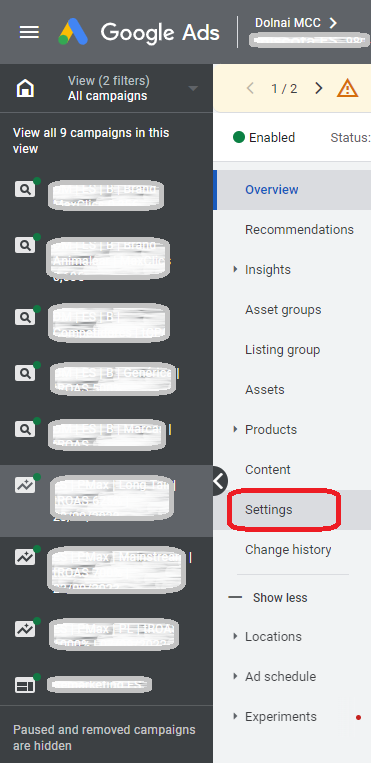This screenshot has height=763, width=371.
Task: Click View all 9 campaigns in this view
Action: click(91, 141)
